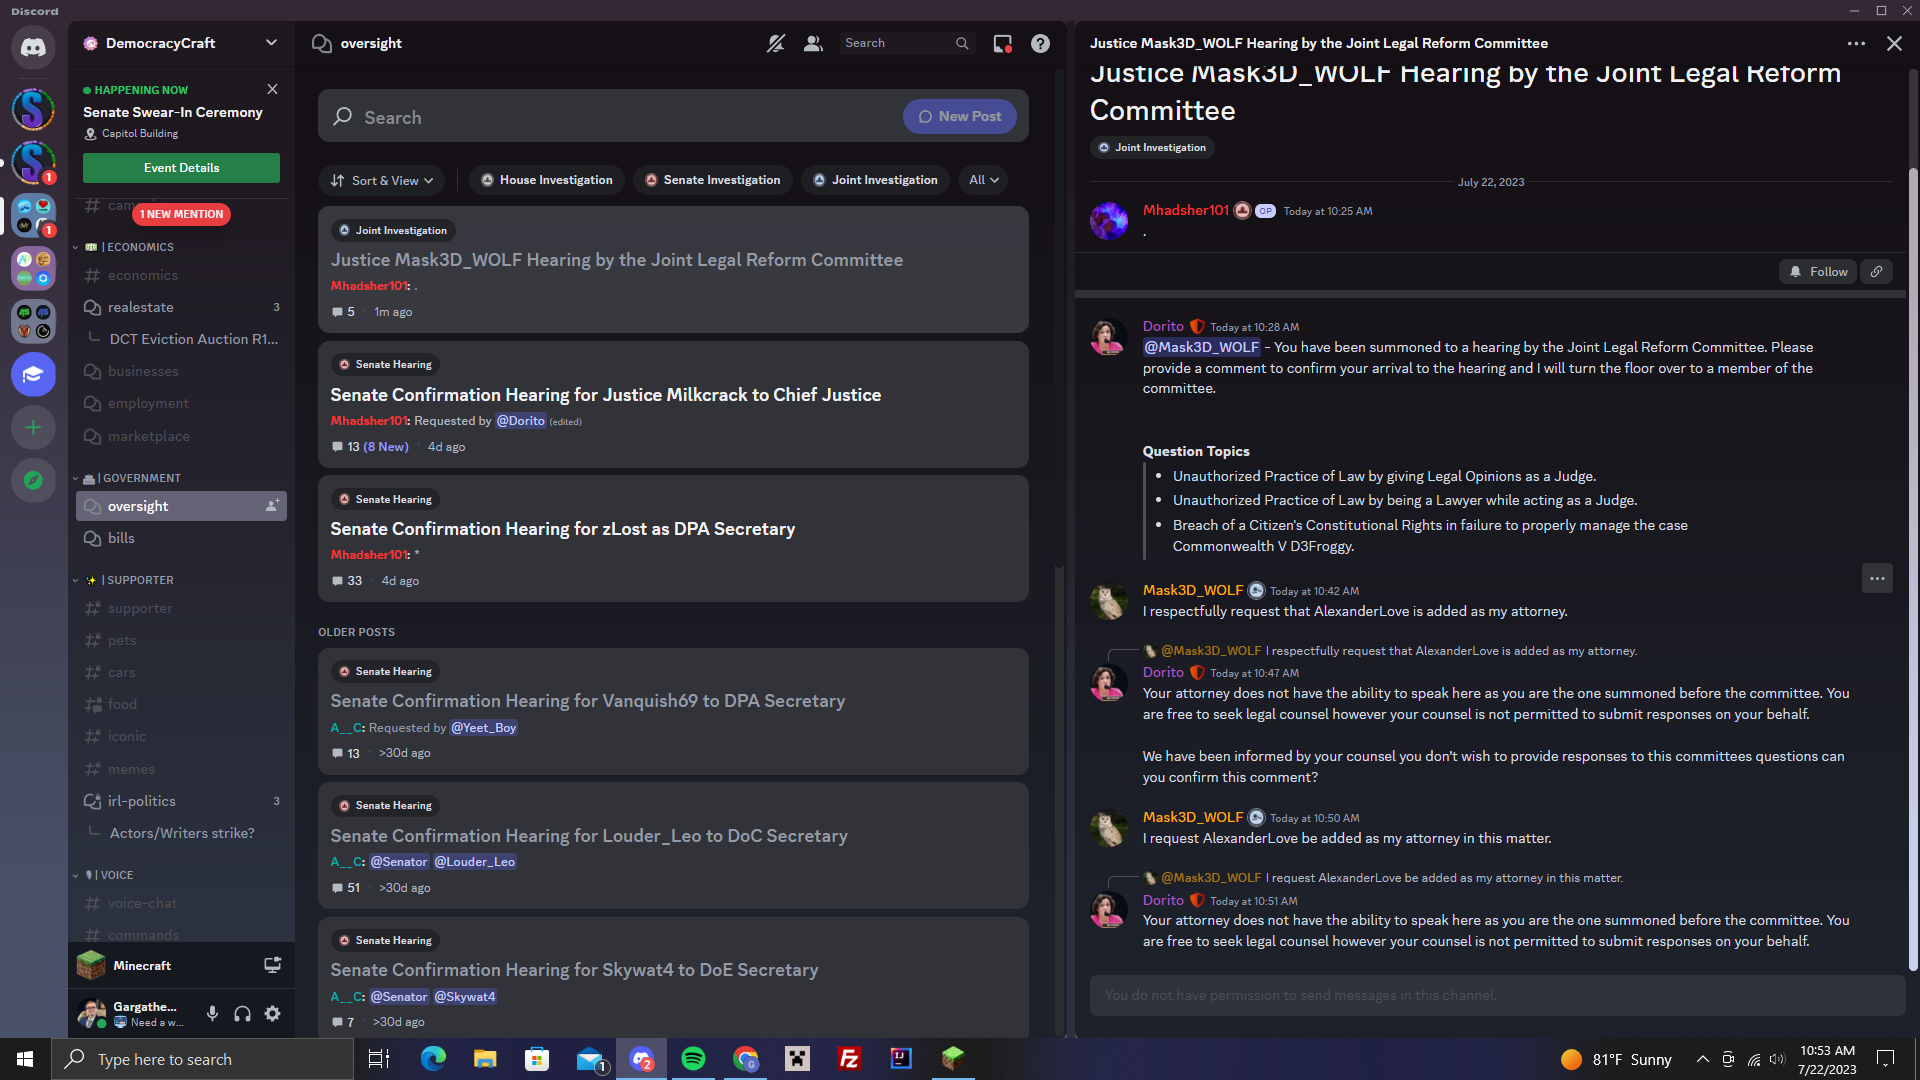Open bills forum channel
This screenshot has height=1080, width=1920.
[x=181, y=538]
